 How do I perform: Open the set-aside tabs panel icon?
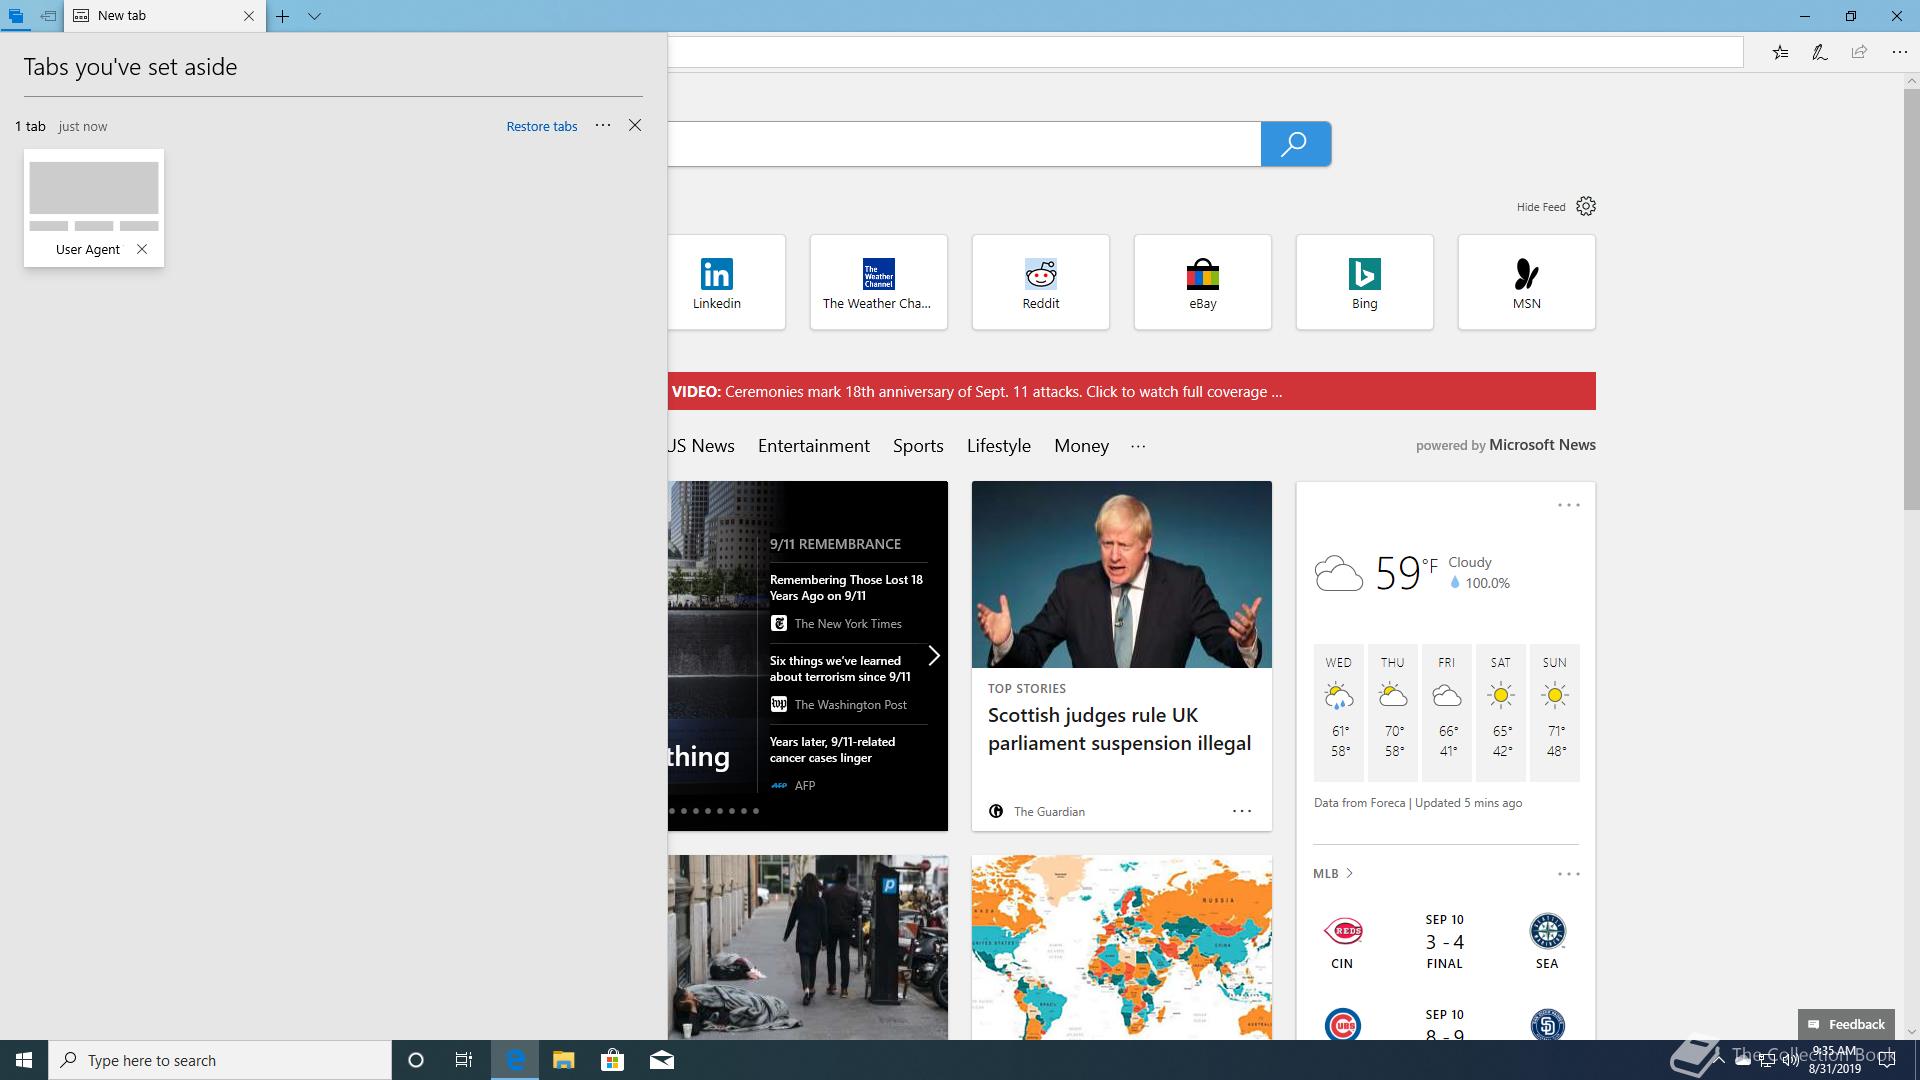pos(16,16)
